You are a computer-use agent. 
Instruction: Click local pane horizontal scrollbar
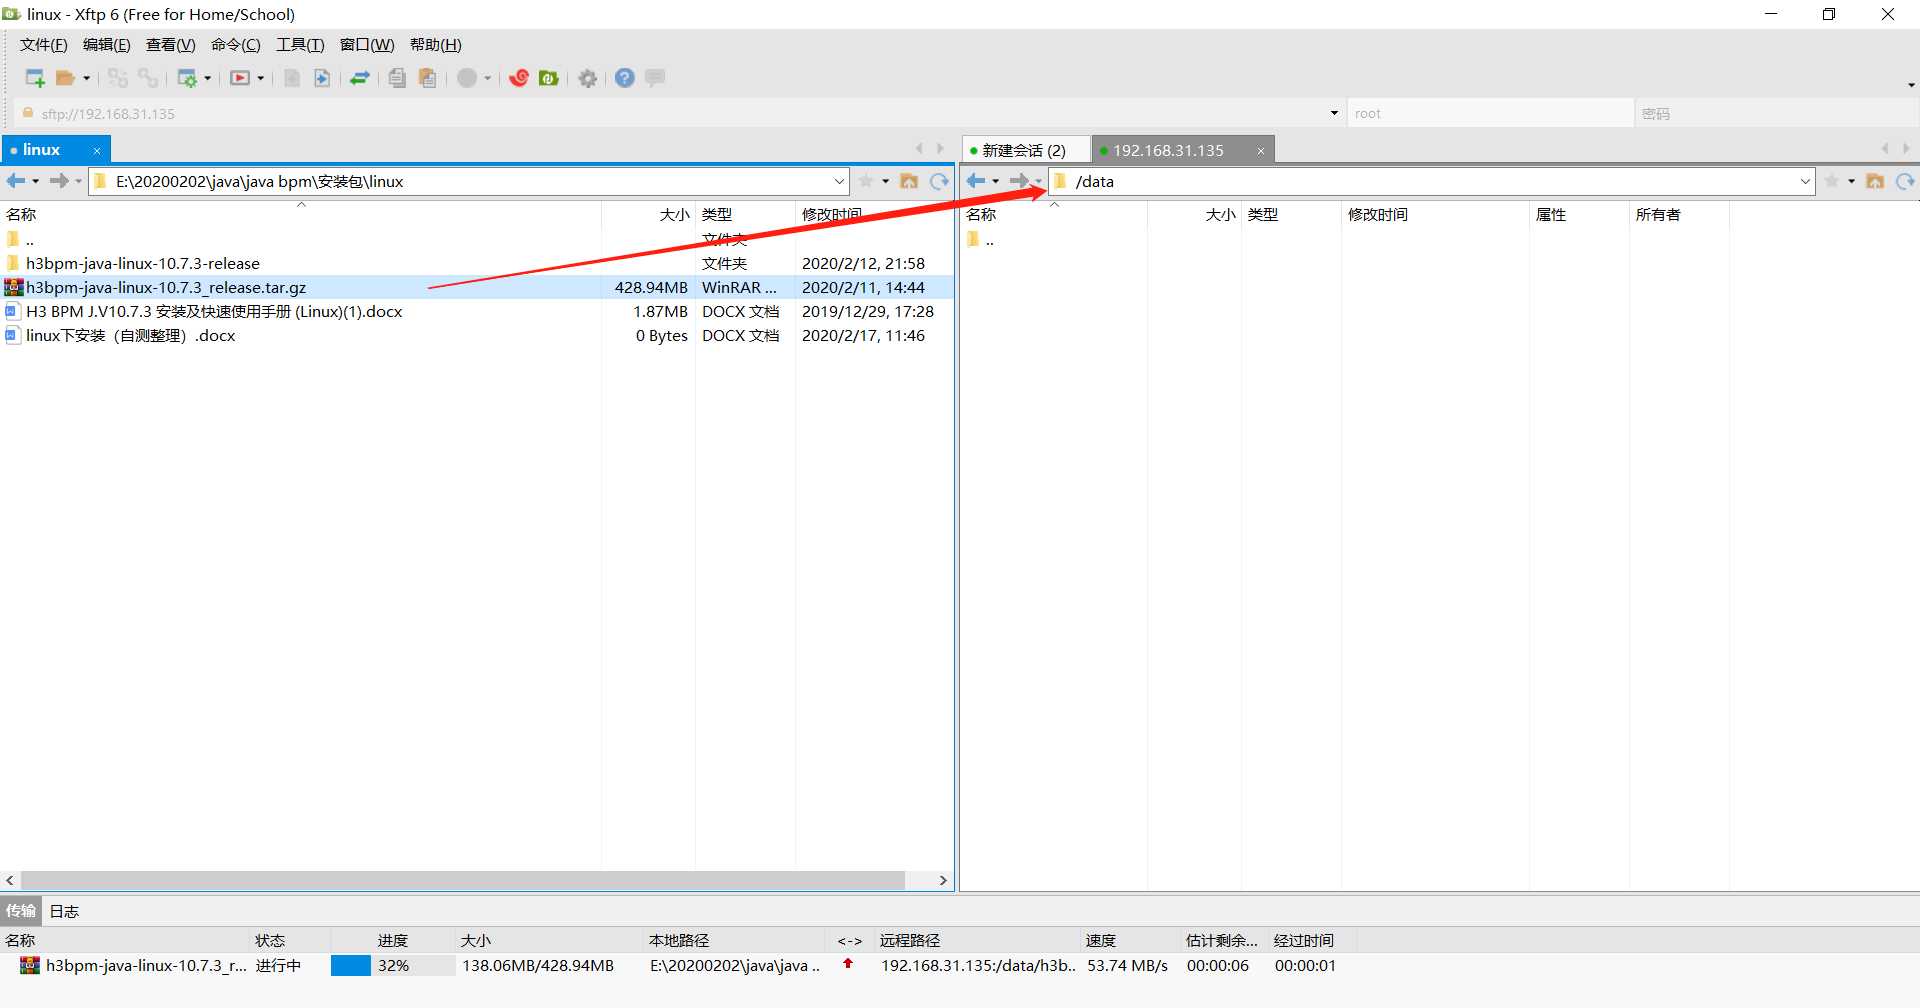pyautogui.click(x=463, y=880)
